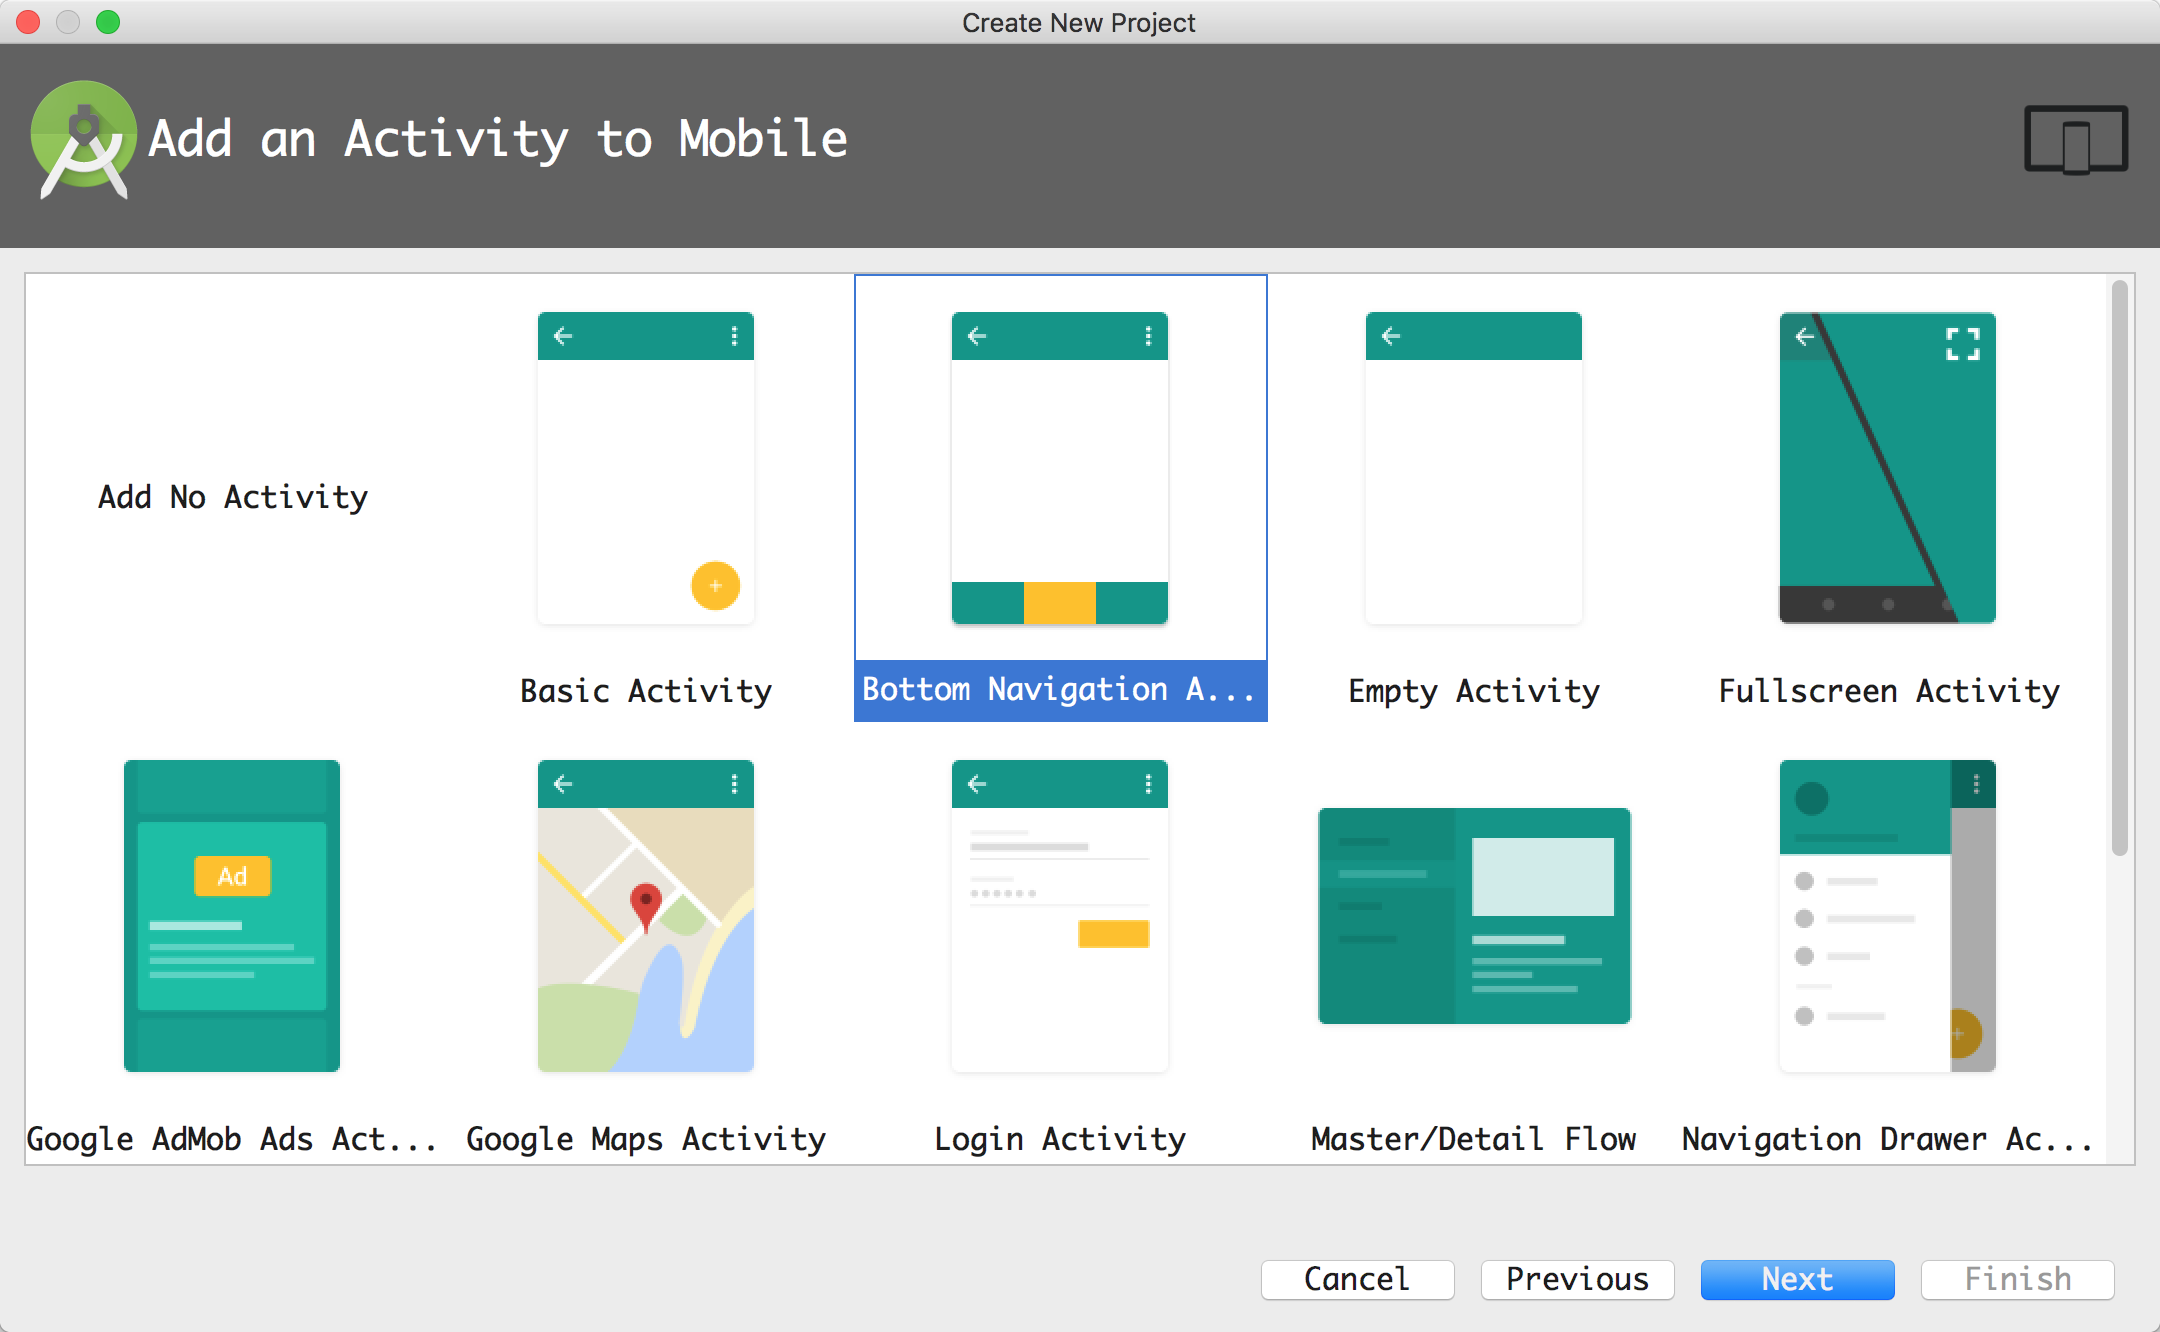
Task: Click the Login Activity label
Action: [x=1060, y=1139]
